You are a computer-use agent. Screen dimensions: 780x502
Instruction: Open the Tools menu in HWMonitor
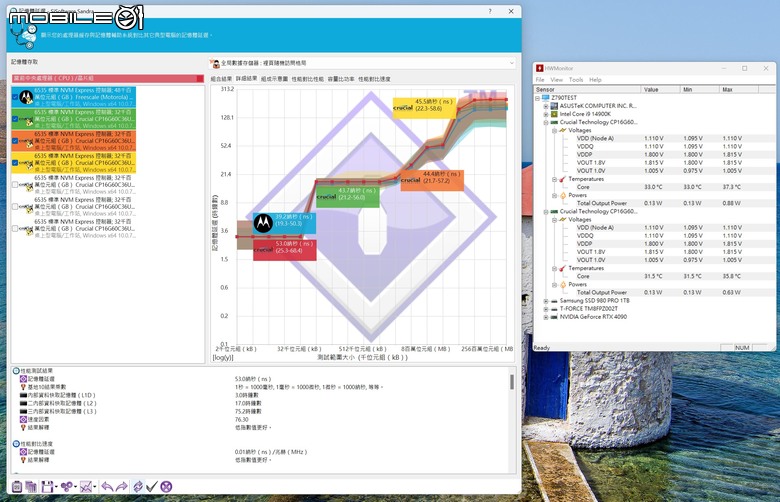[576, 80]
